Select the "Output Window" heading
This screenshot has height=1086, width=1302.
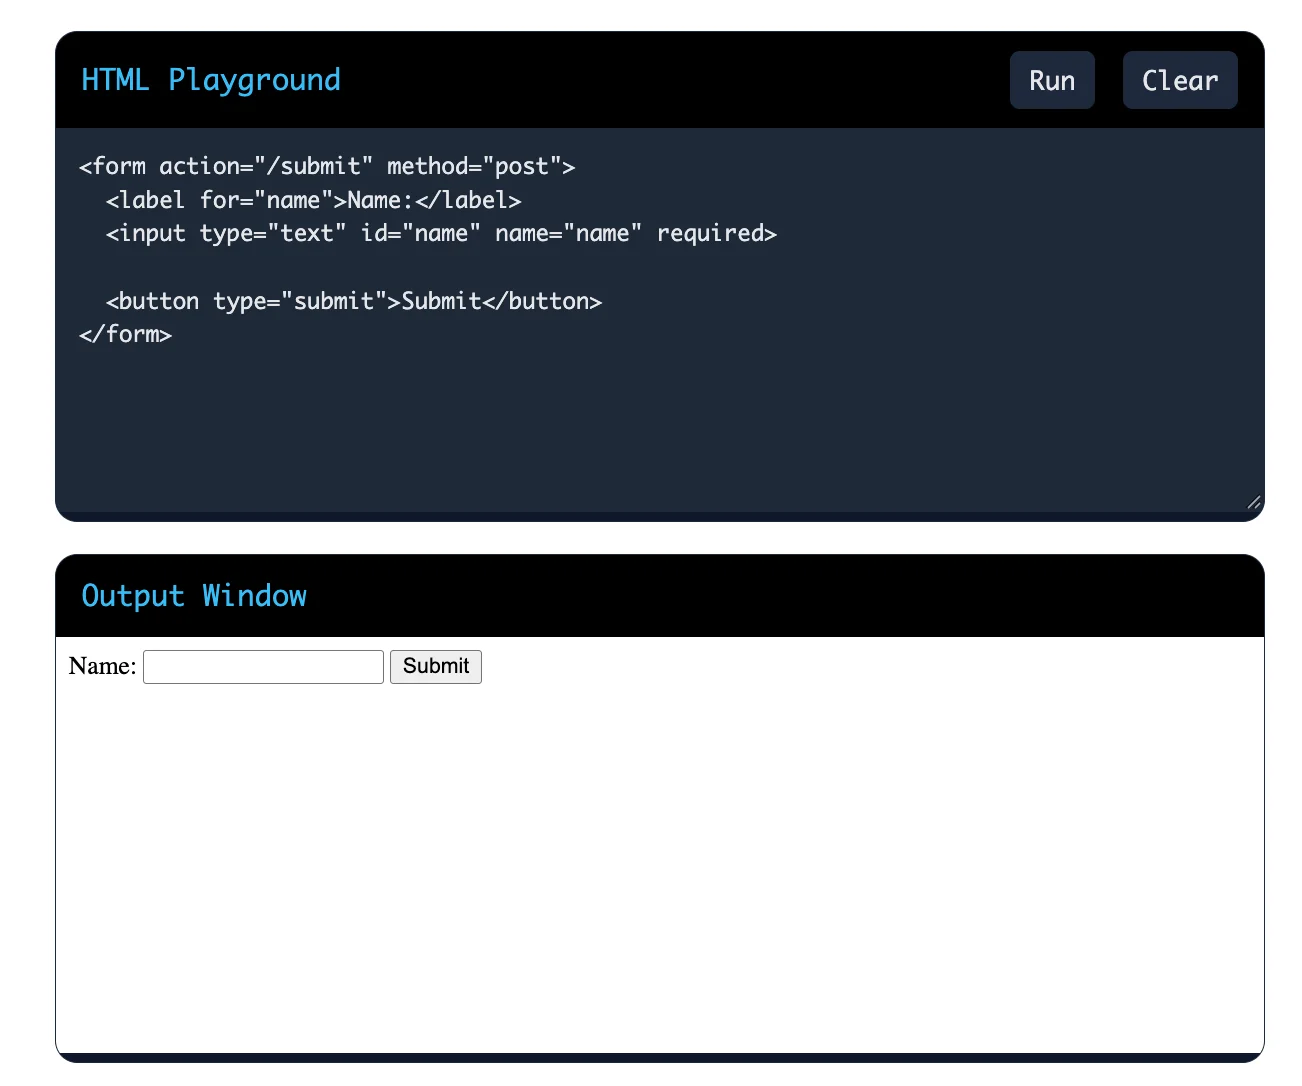[194, 596]
